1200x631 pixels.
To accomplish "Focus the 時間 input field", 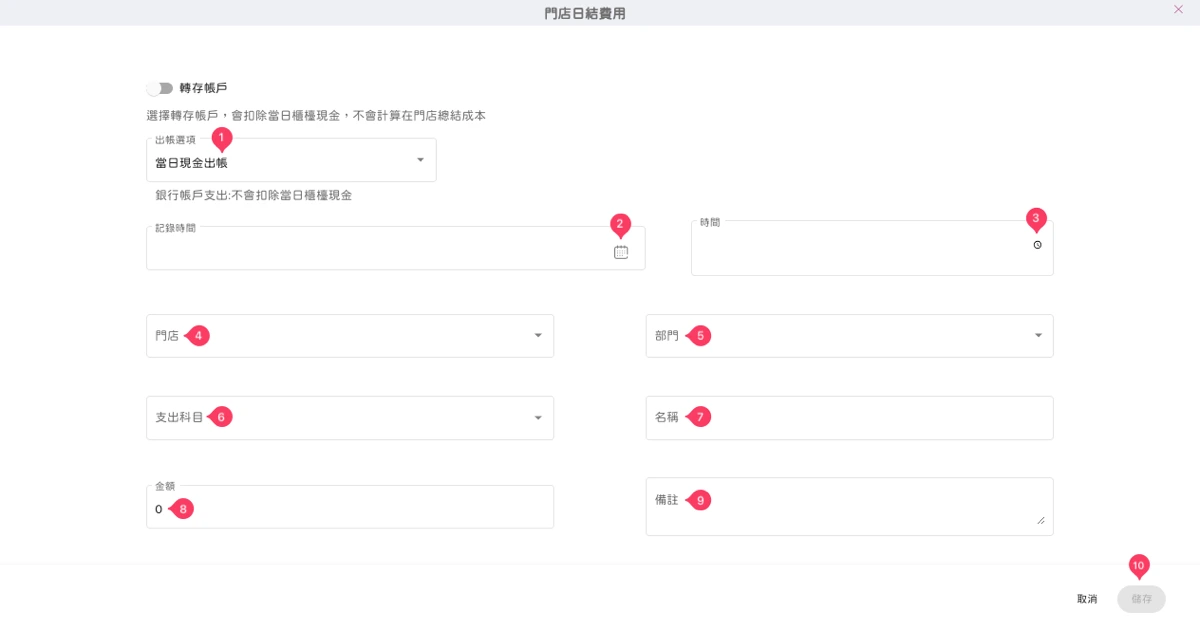I will point(872,248).
